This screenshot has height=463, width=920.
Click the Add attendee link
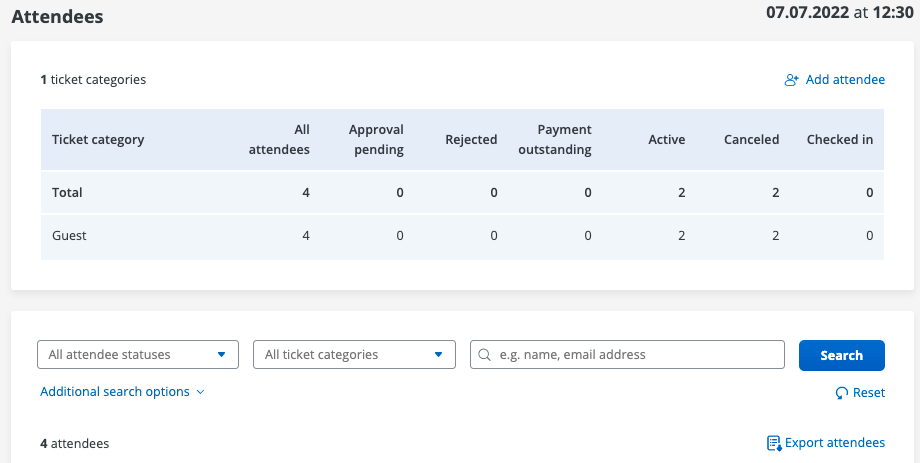pos(845,80)
